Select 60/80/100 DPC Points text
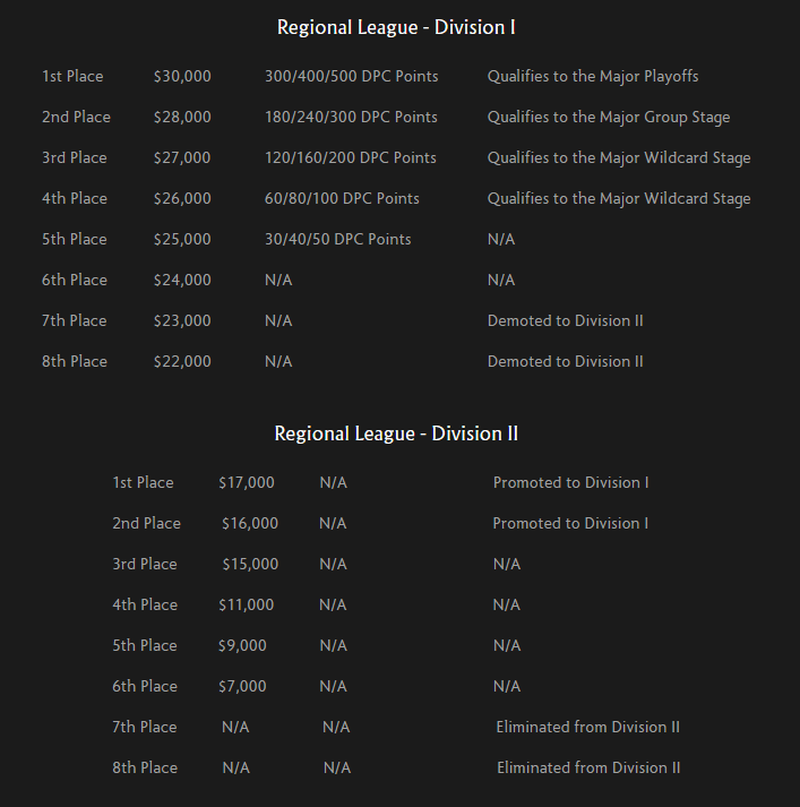 (x=342, y=198)
